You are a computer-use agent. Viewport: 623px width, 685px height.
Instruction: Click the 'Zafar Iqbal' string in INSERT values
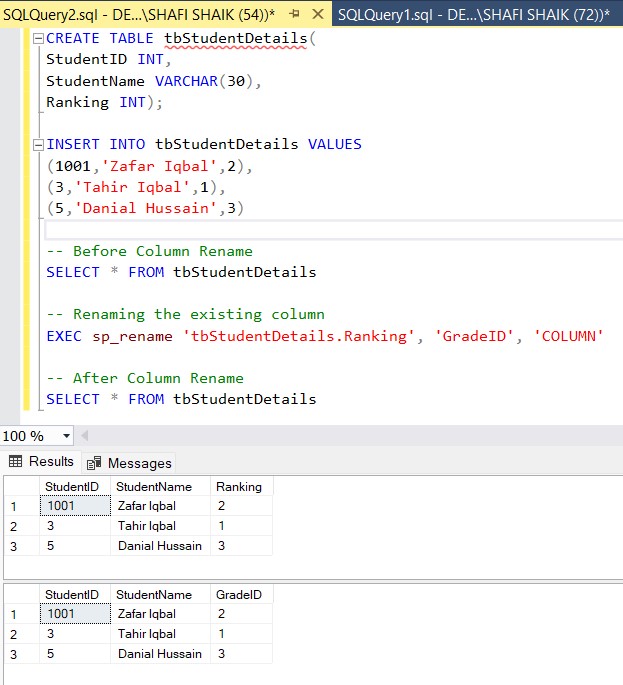(x=159, y=166)
